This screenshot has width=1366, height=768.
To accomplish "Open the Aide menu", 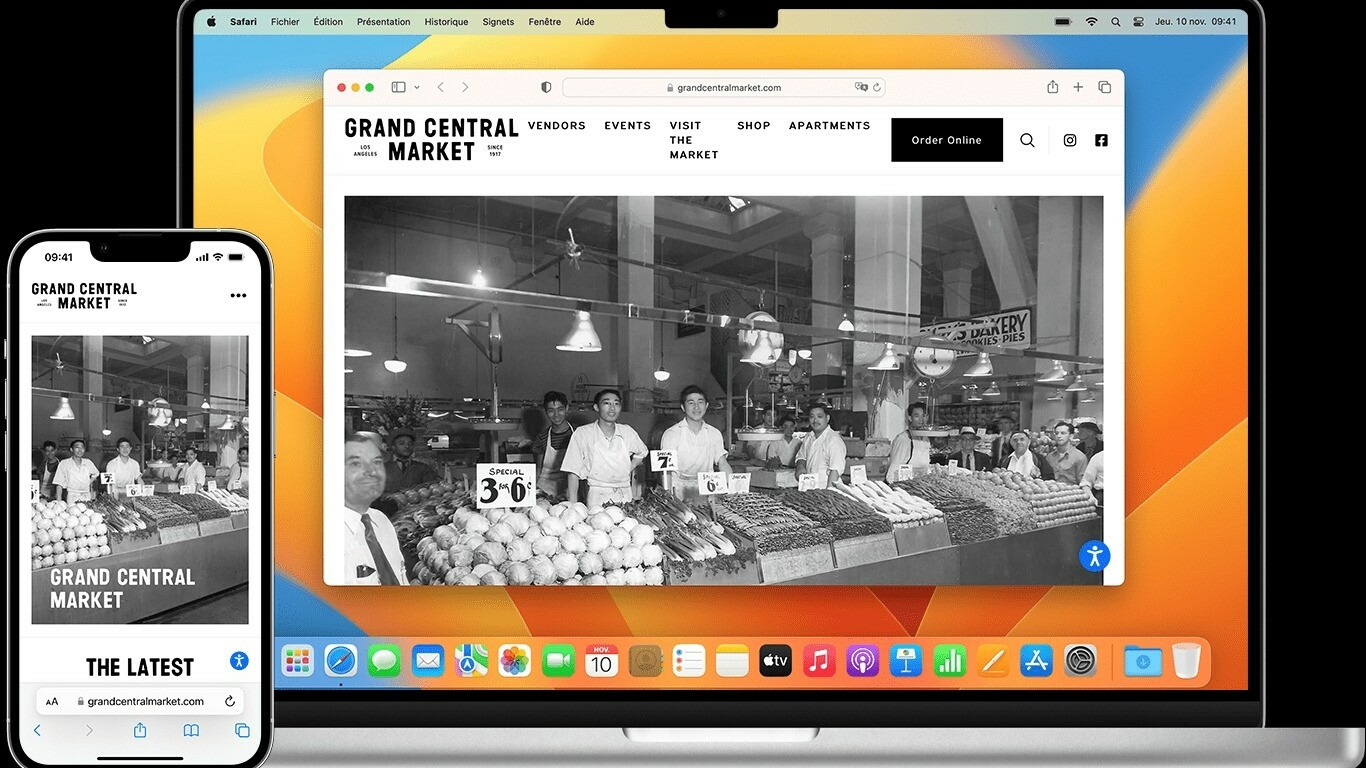I will point(585,21).
